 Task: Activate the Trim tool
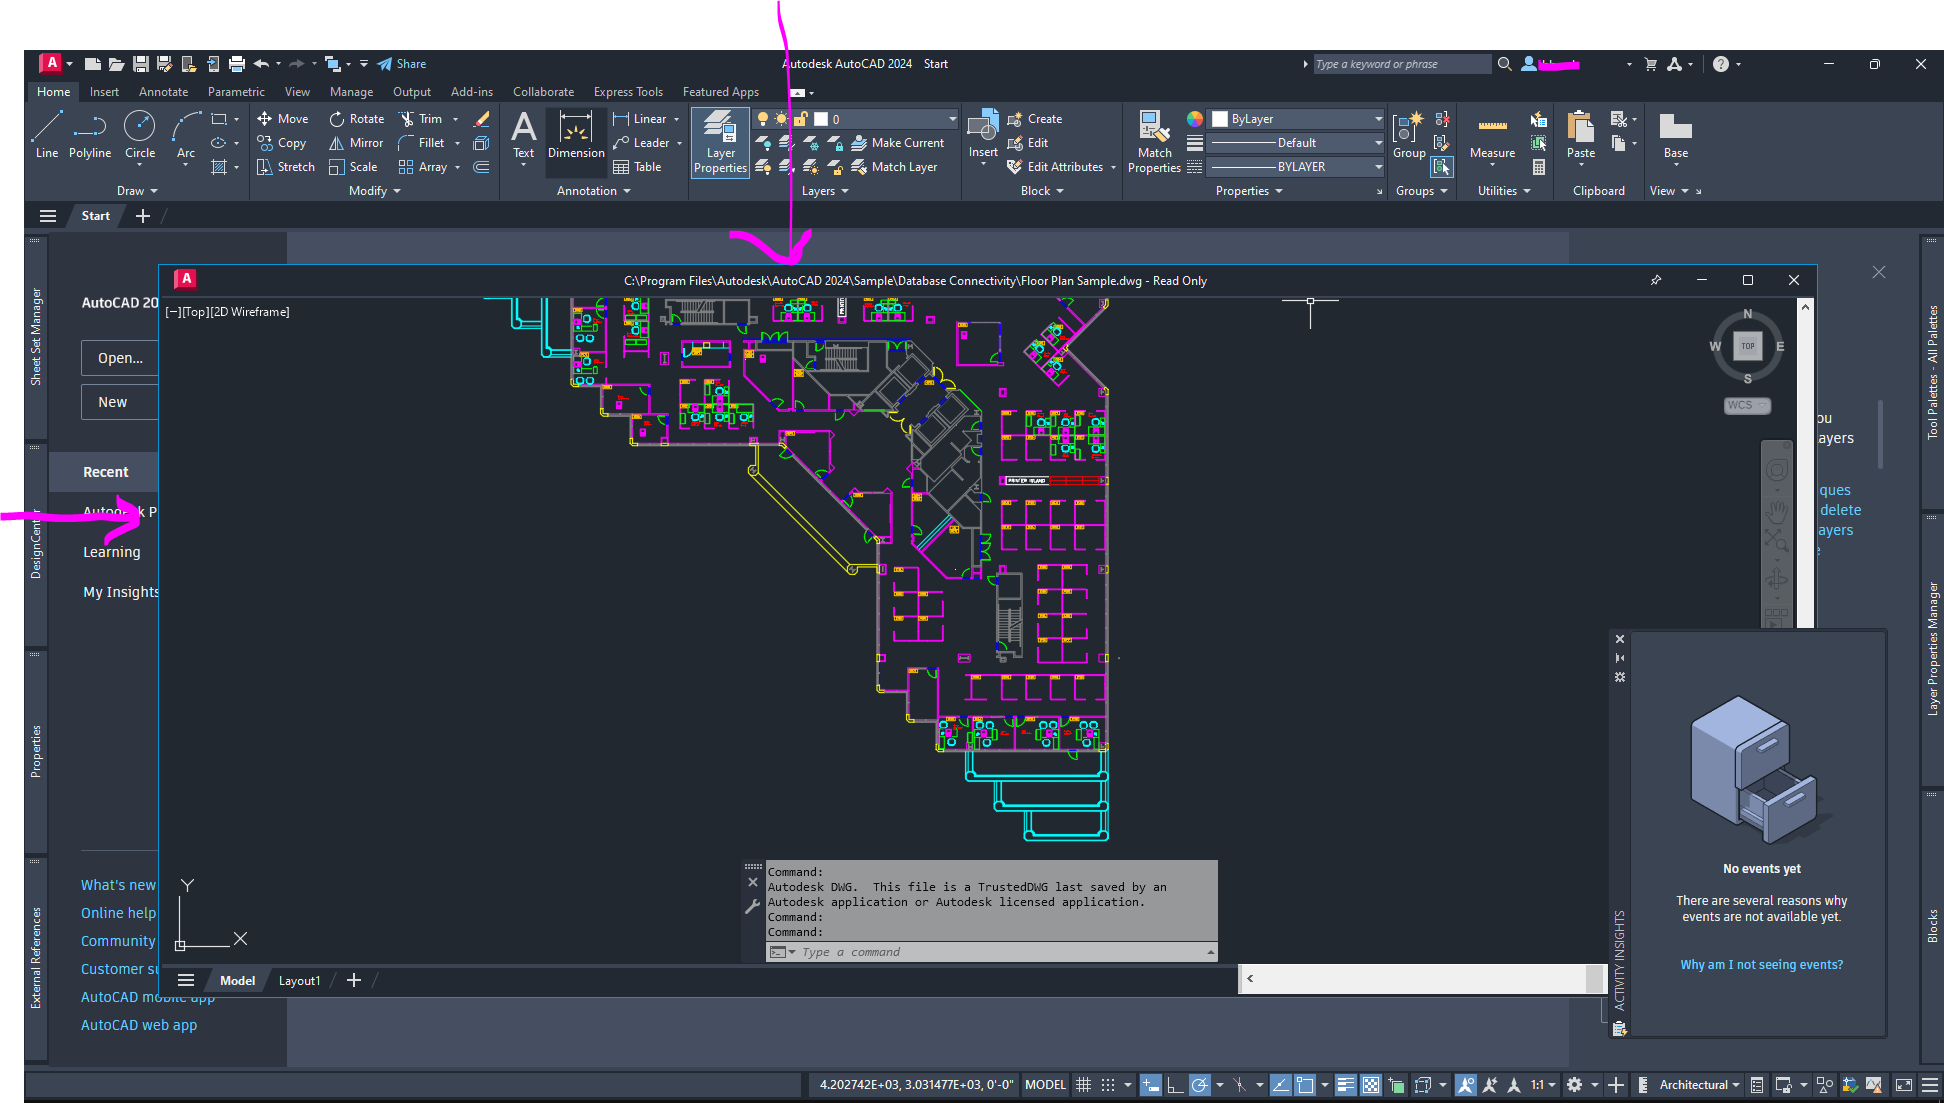[x=421, y=119]
